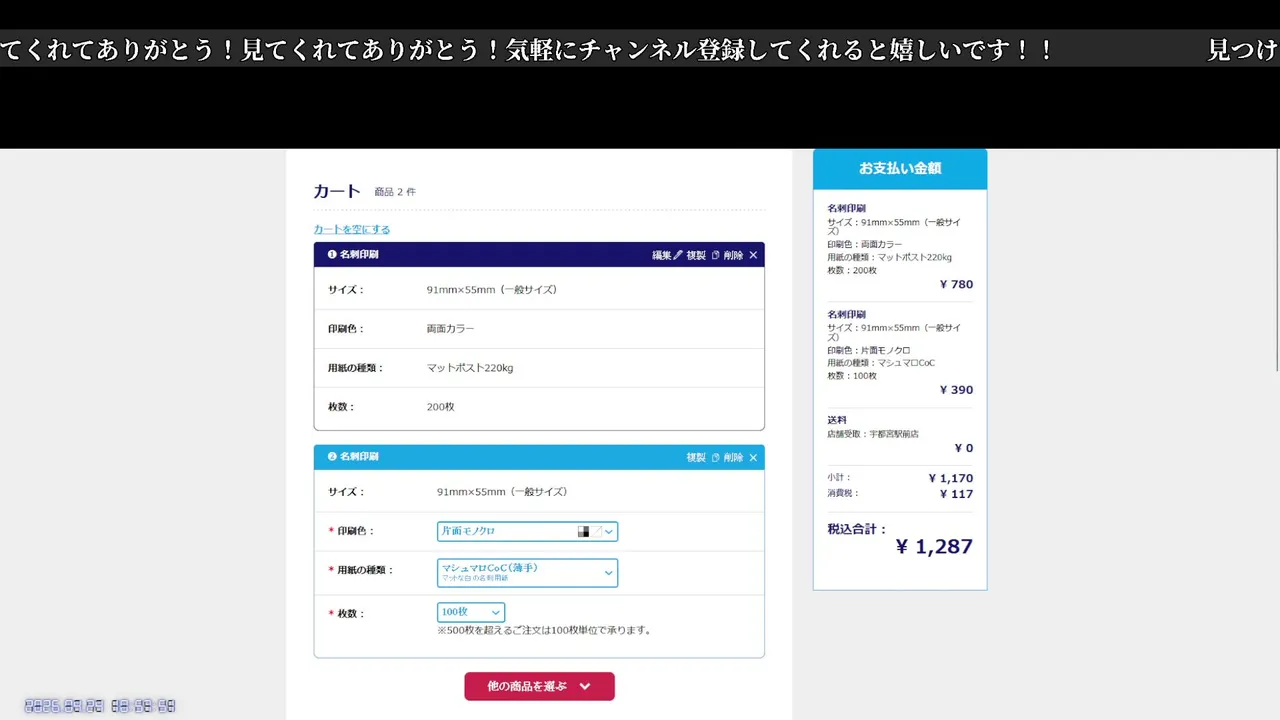Open the 枚数 dropdown showing 100枚
The height and width of the screenshot is (720, 1280).
(470, 612)
